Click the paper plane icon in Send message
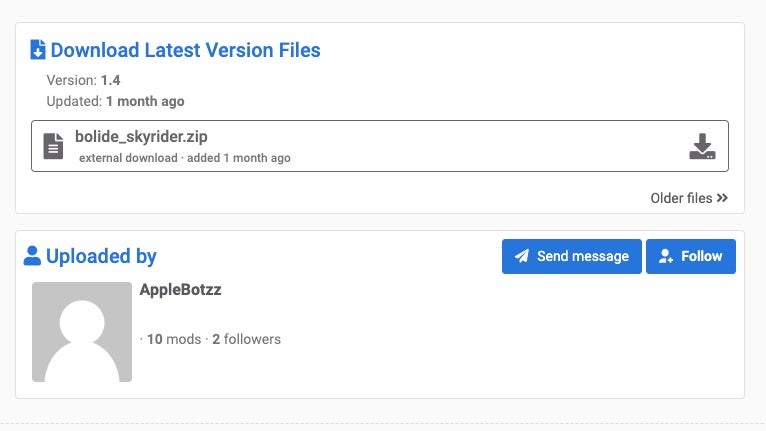The width and height of the screenshot is (766, 431). pos(521,256)
